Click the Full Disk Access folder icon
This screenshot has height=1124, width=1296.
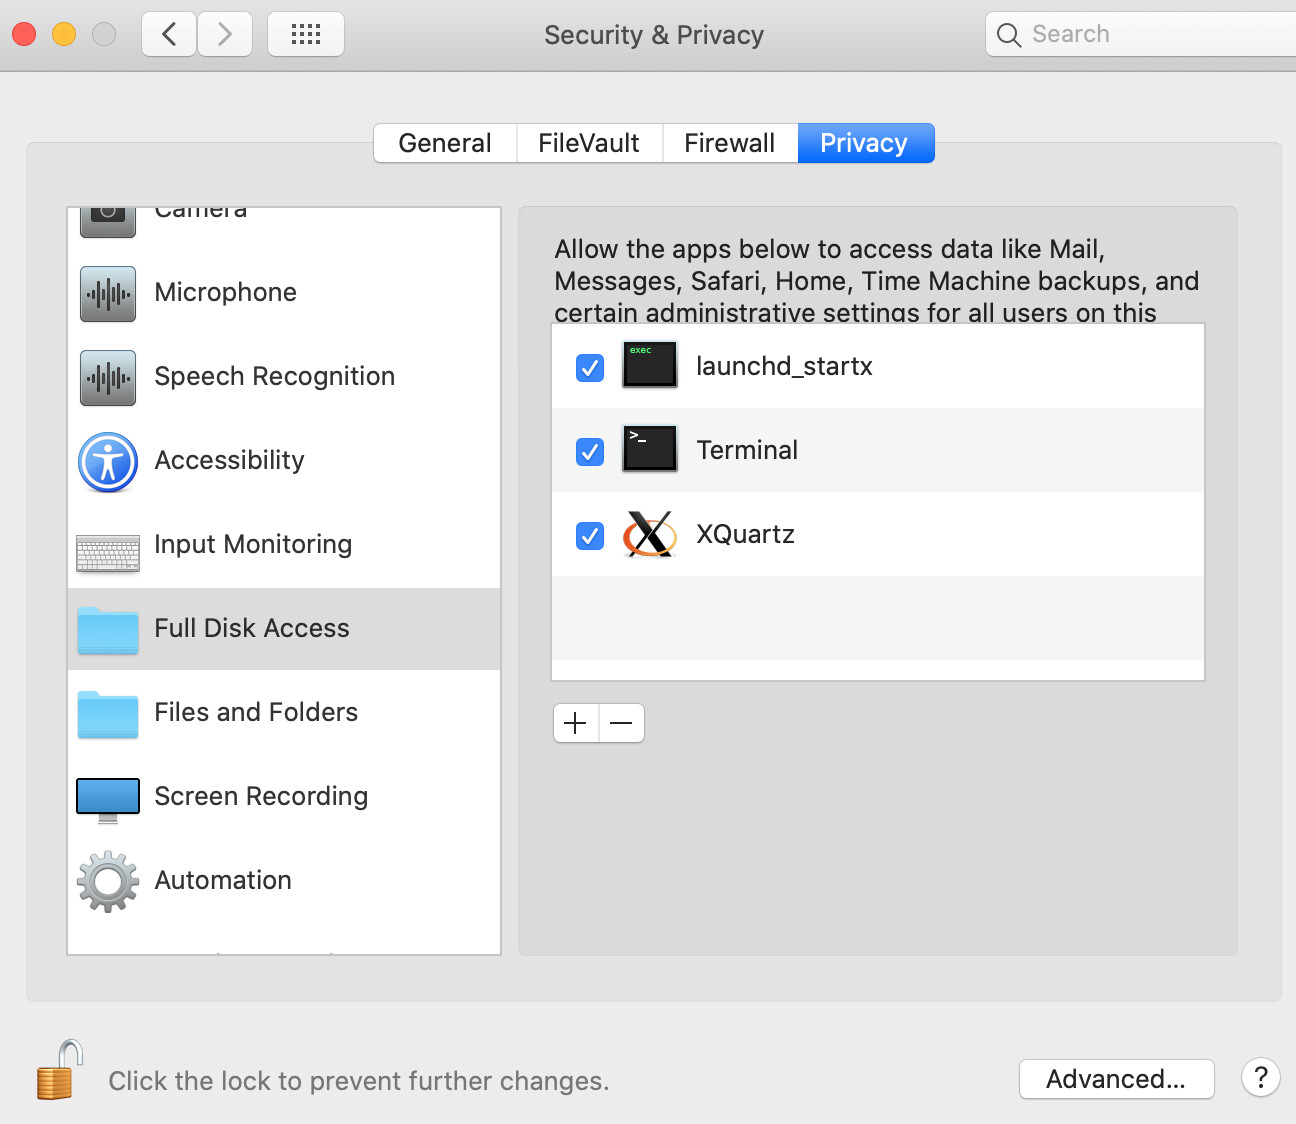click(x=108, y=630)
